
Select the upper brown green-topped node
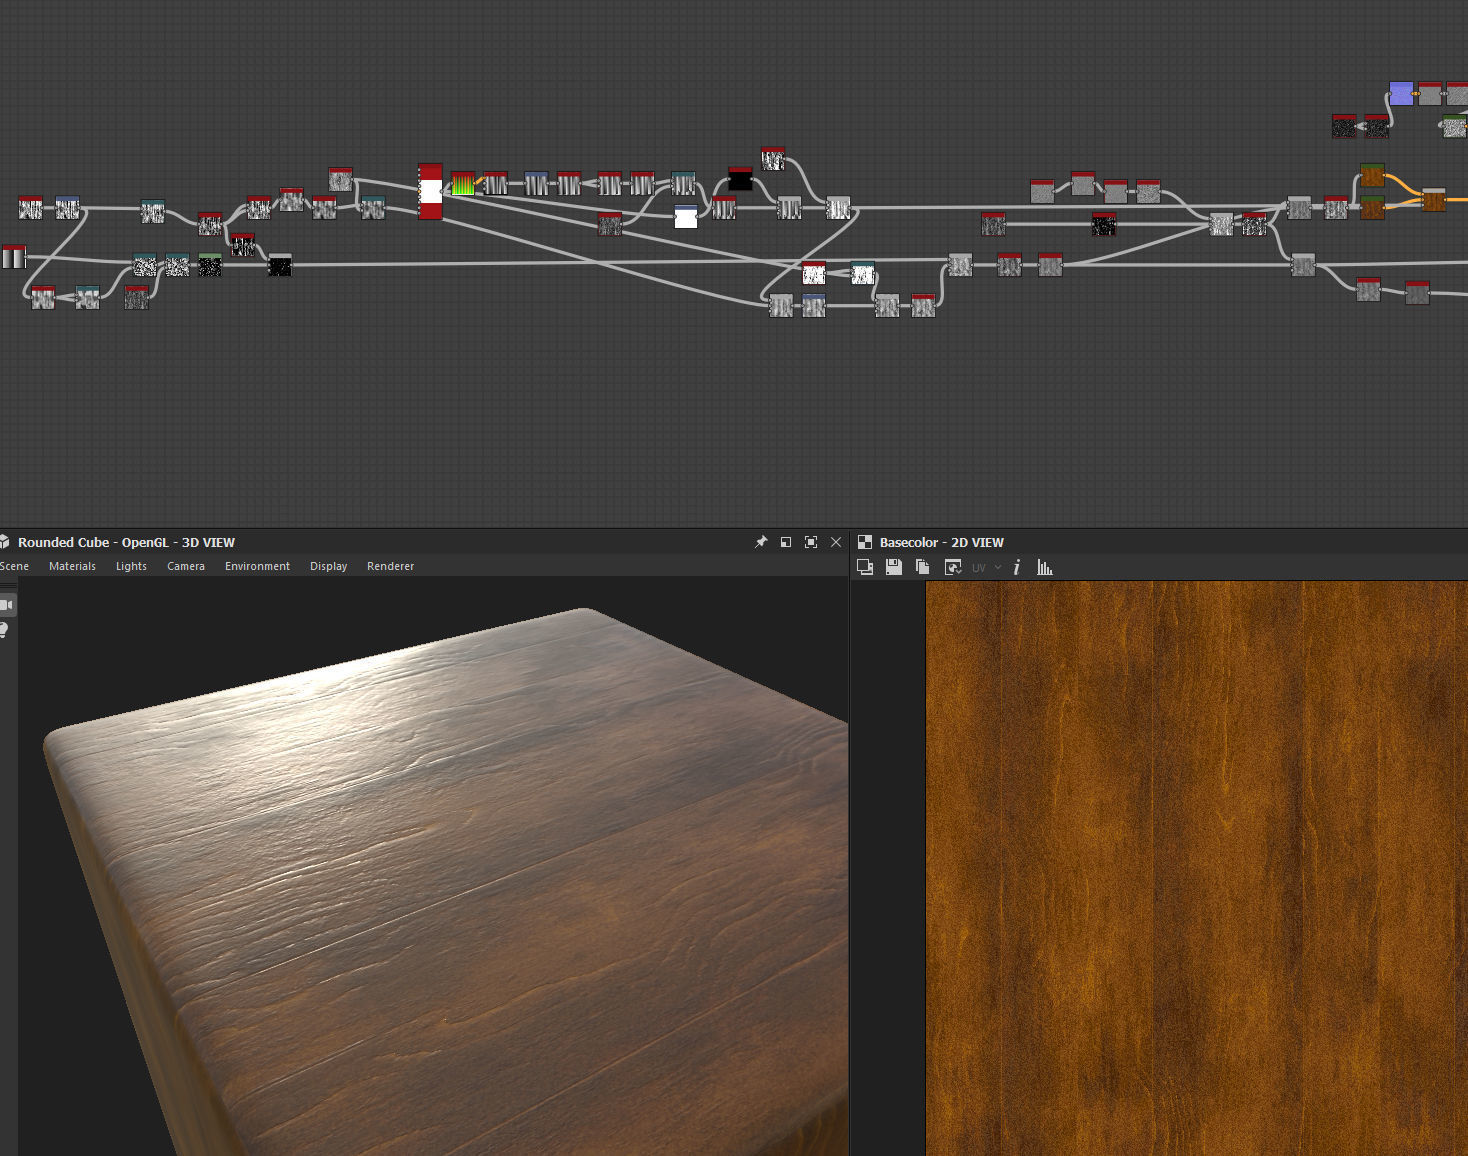pos(1372,175)
